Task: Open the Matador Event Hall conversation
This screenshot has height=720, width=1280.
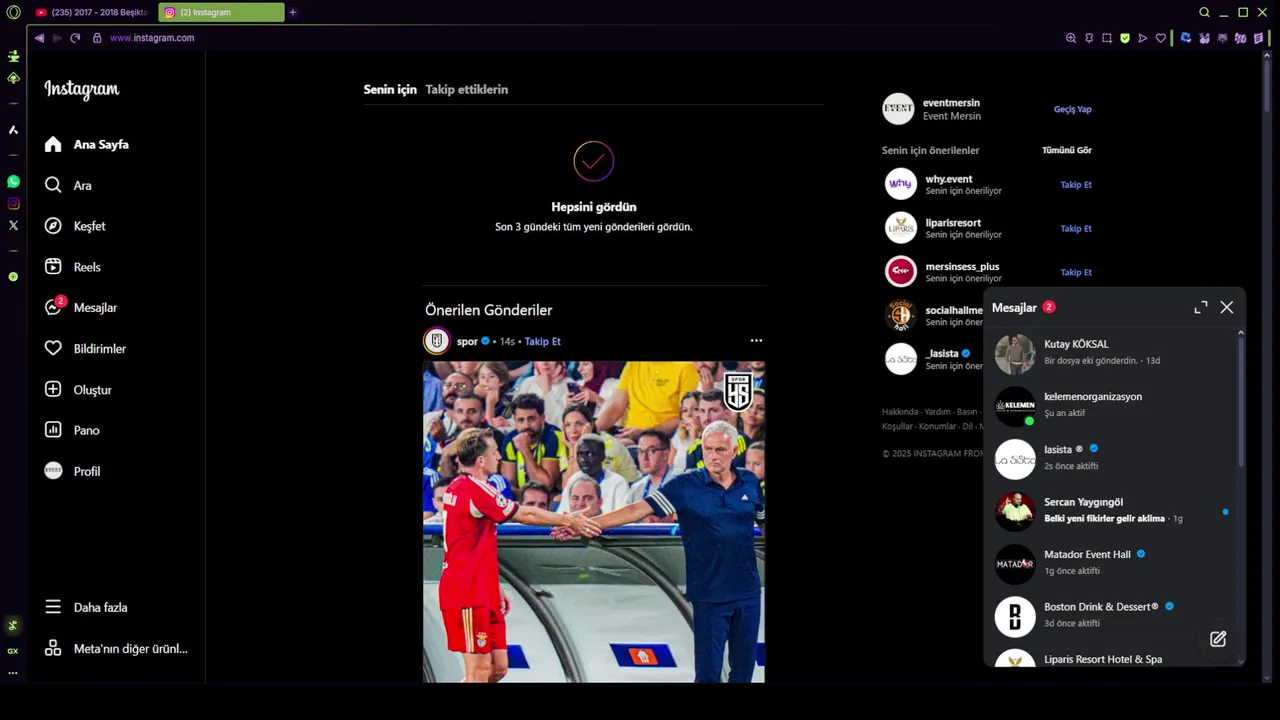Action: [x=1110, y=563]
